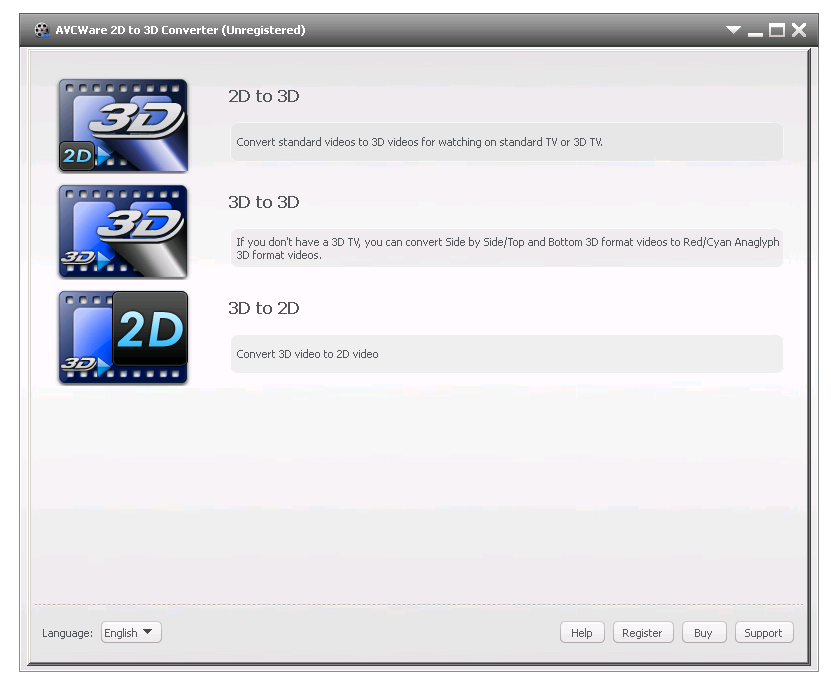831x675 pixels.
Task: Minimize the AVCWare converter window
Action: tap(755, 33)
